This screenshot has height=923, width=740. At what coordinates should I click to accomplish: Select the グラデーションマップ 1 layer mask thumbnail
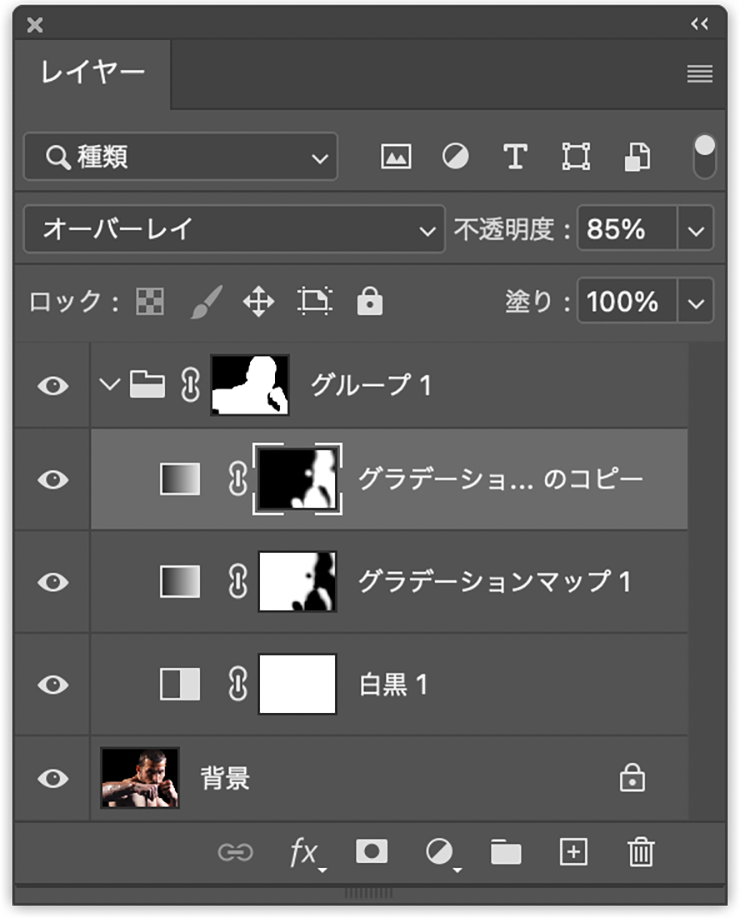297,581
